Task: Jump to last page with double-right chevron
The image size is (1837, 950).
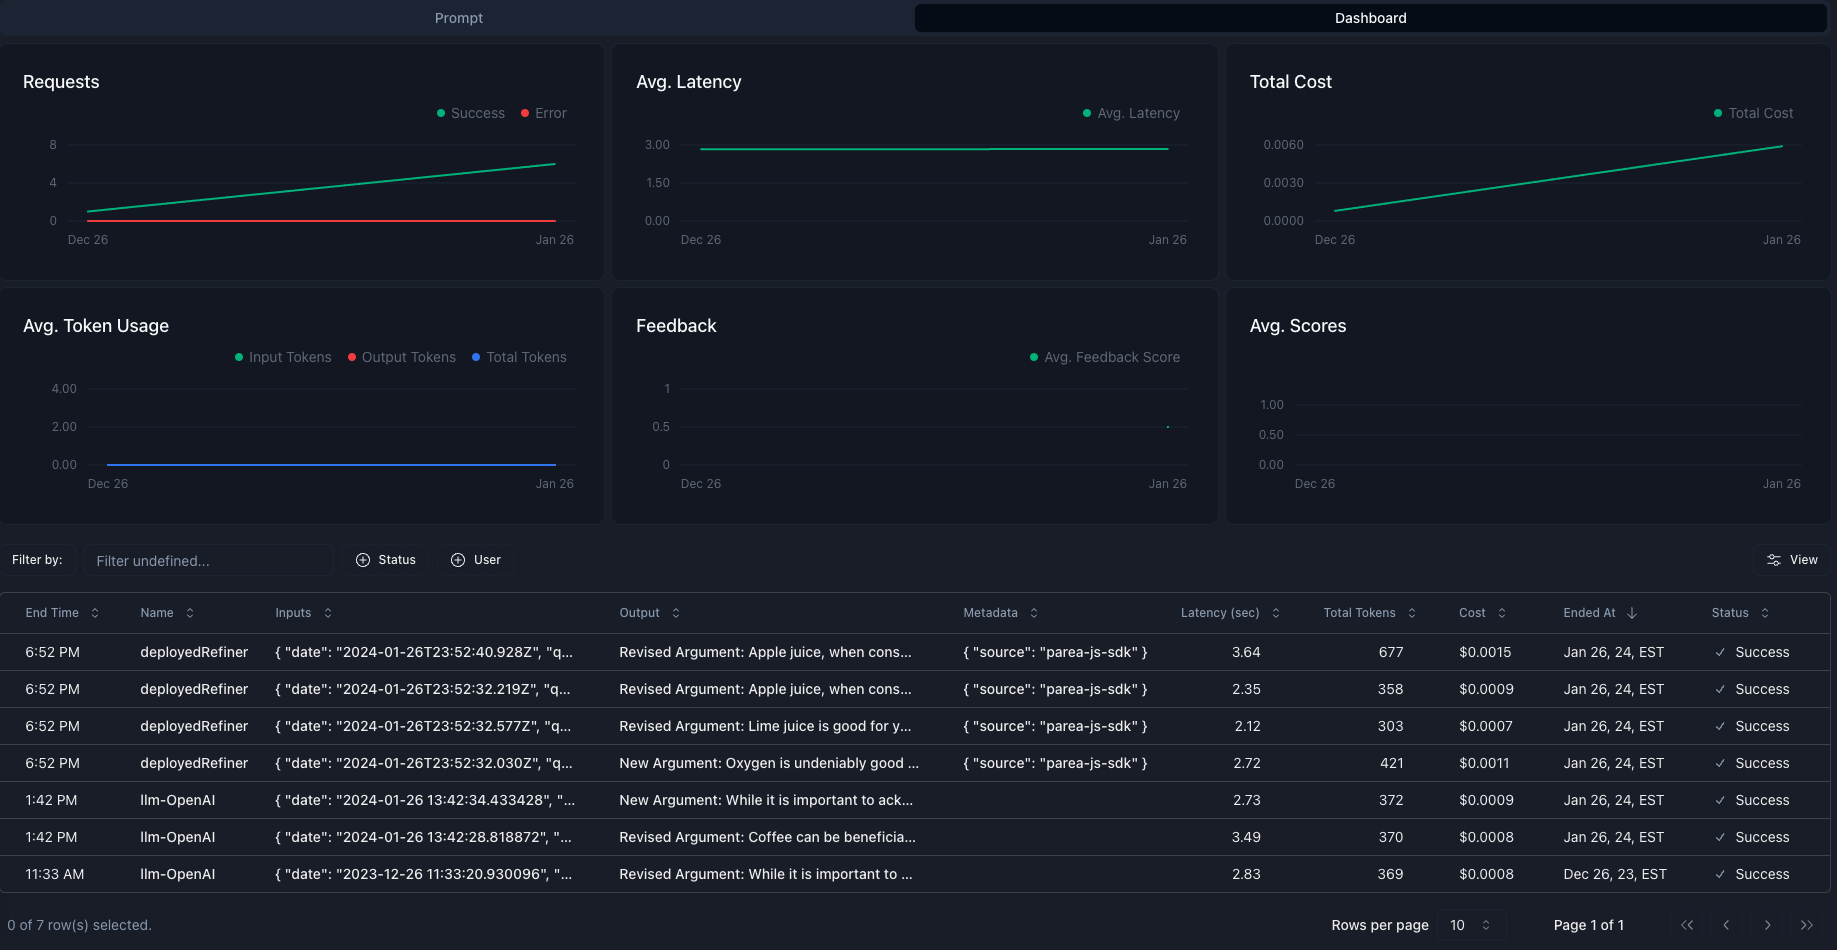Action: point(1807,925)
